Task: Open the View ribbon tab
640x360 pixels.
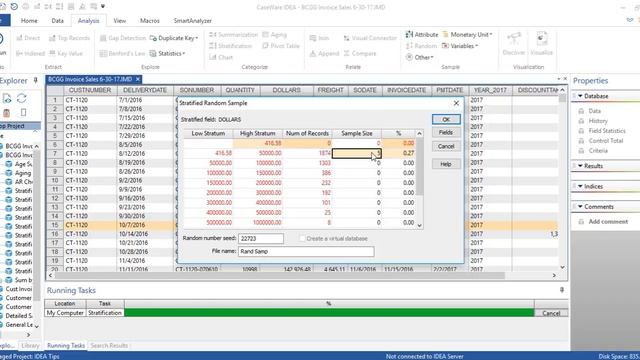Action: 120,20
